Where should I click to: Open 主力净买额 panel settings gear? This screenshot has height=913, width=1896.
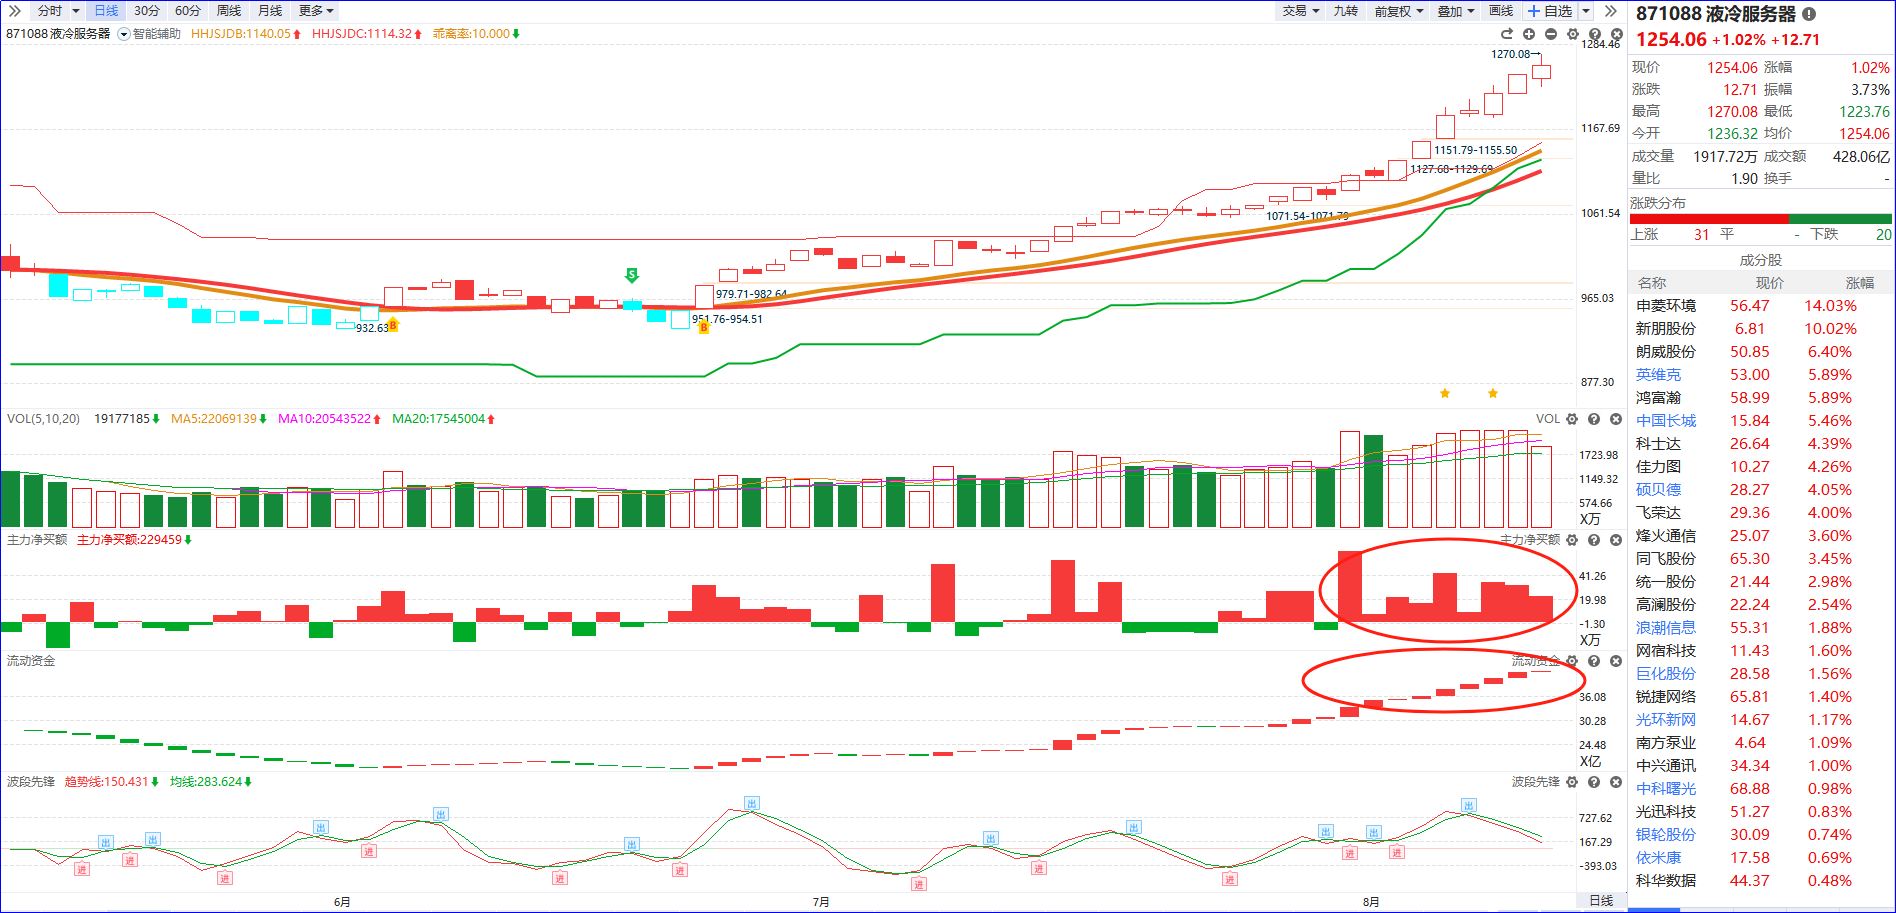click(x=1572, y=540)
